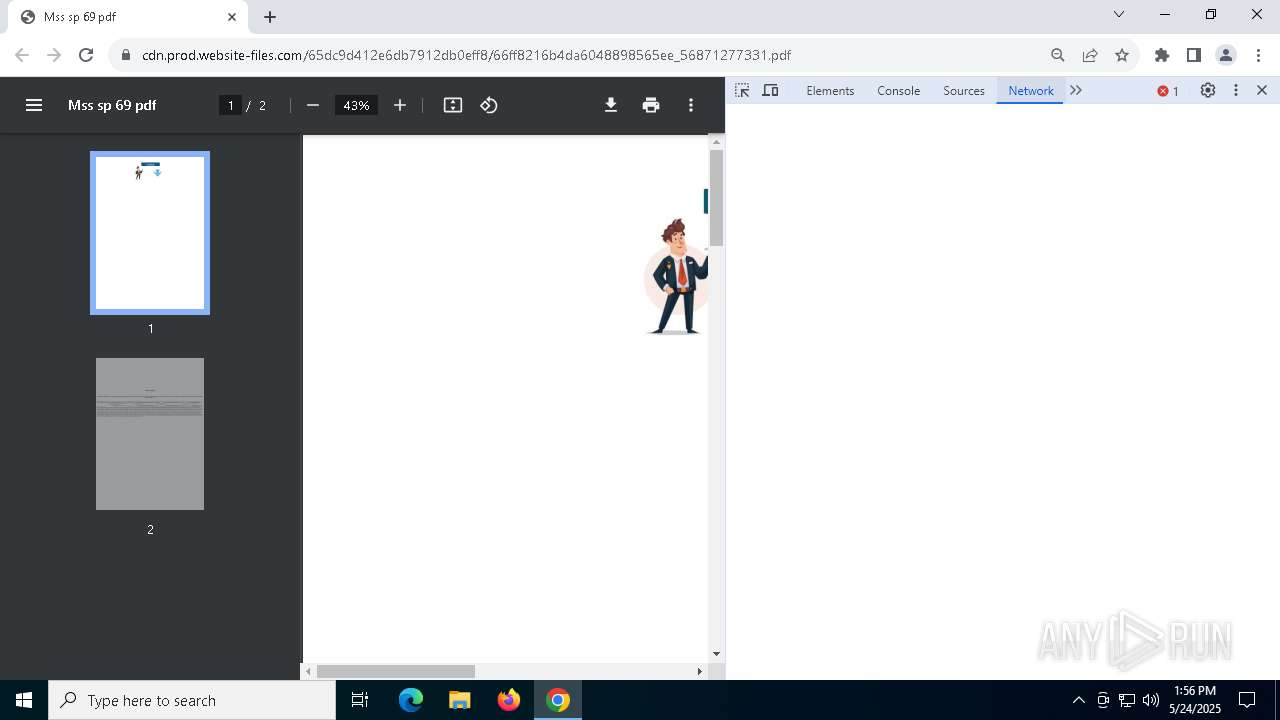
Task: Click the scroll up arrow of PDF
Action: pyautogui.click(x=716, y=142)
